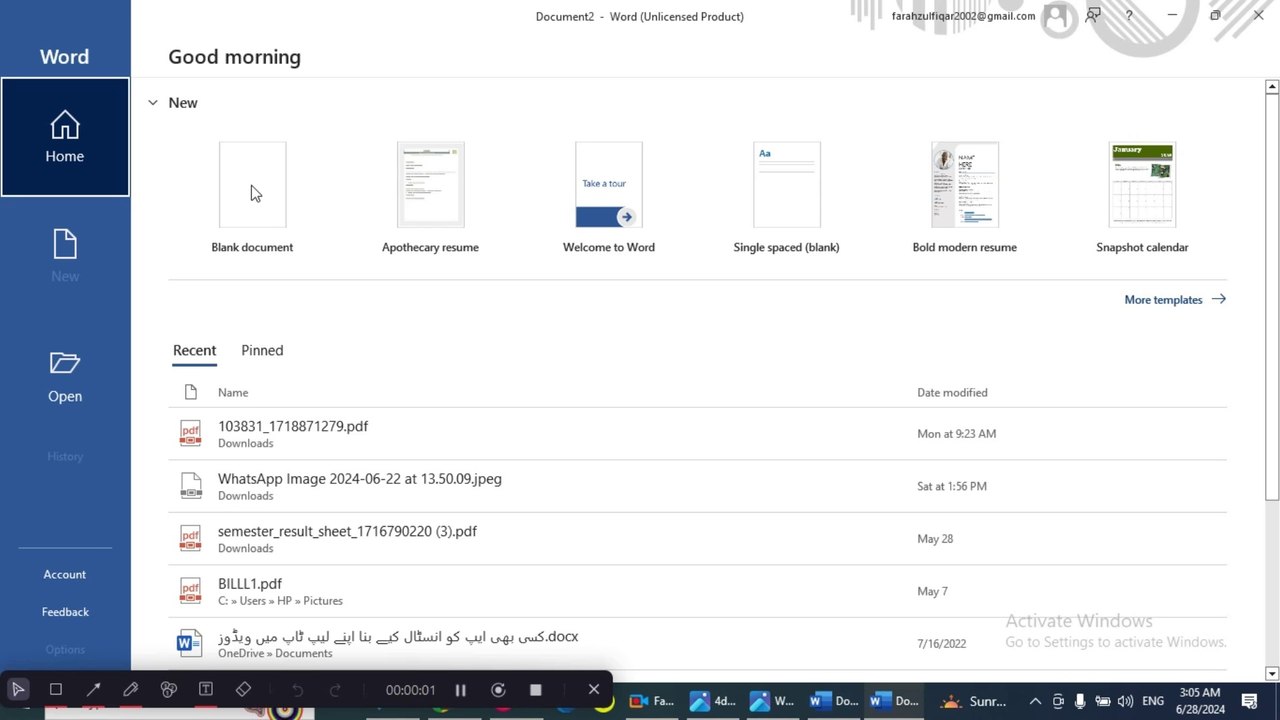
Task: Open Account from the sidebar
Action: (65, 574)
